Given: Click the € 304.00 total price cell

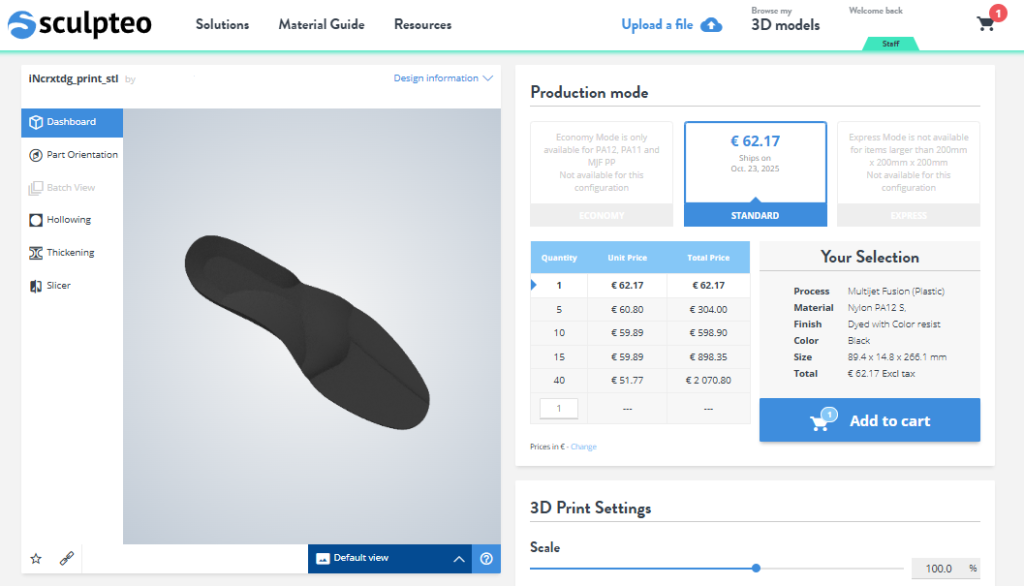Looking at the screenshot, I should coord(708,310).
